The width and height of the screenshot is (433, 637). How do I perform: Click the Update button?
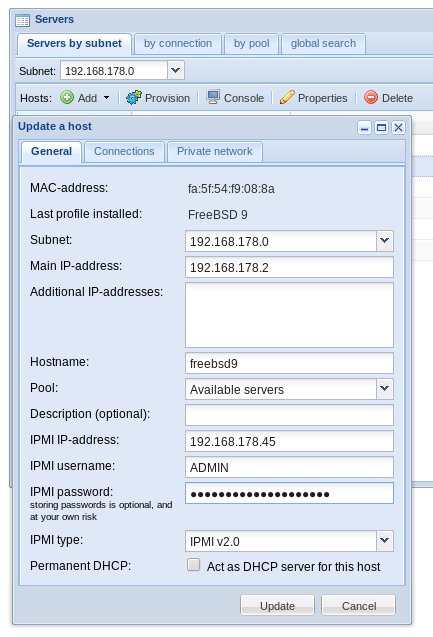coord(277,606)
